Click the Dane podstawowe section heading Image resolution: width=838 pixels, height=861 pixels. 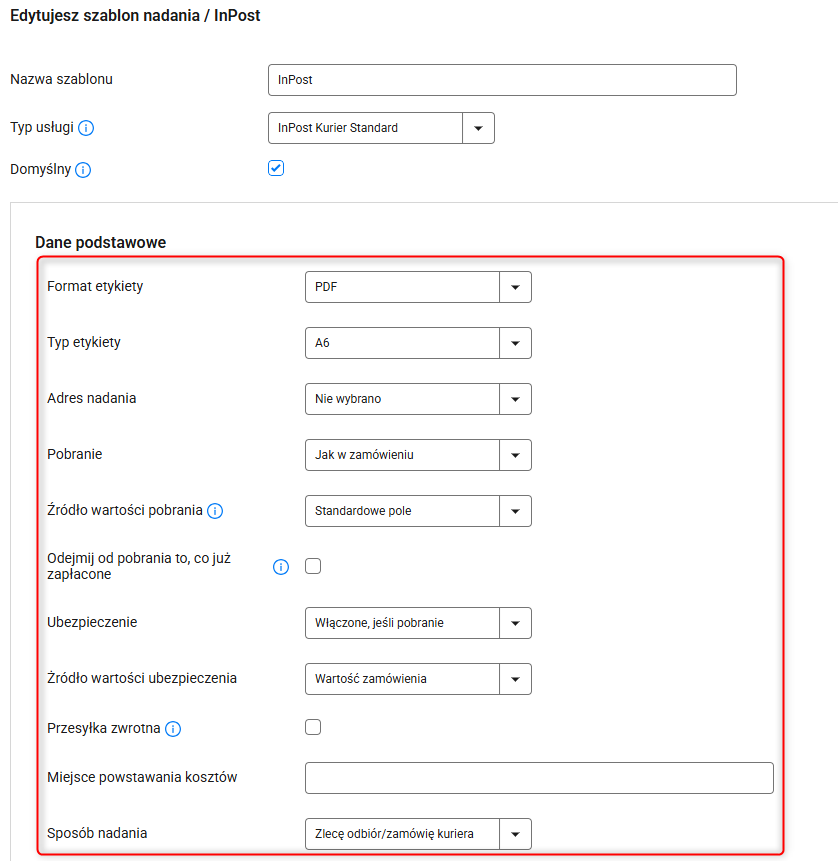click(101, 242)
